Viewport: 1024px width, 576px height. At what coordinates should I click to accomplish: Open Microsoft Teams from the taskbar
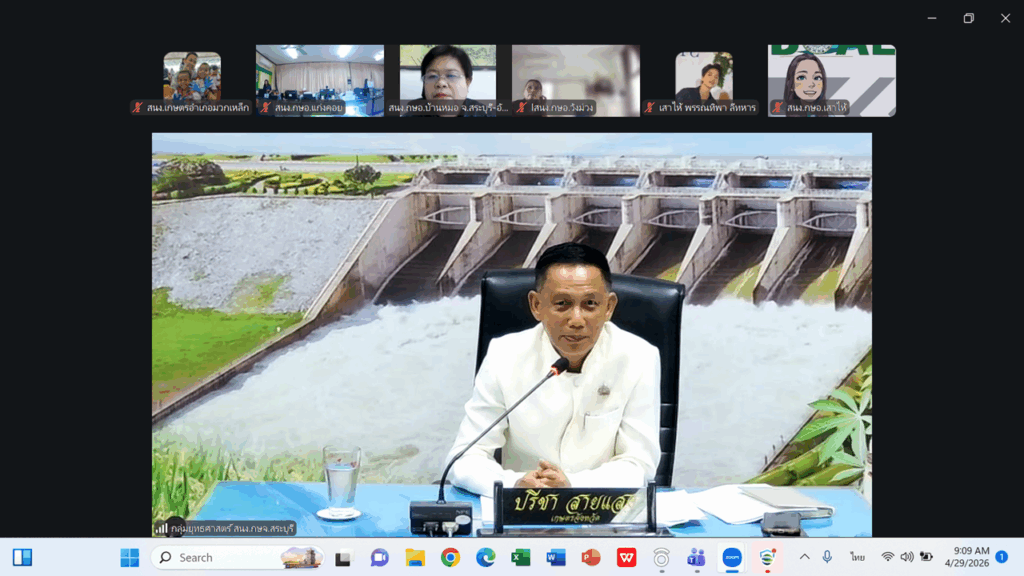696,558
